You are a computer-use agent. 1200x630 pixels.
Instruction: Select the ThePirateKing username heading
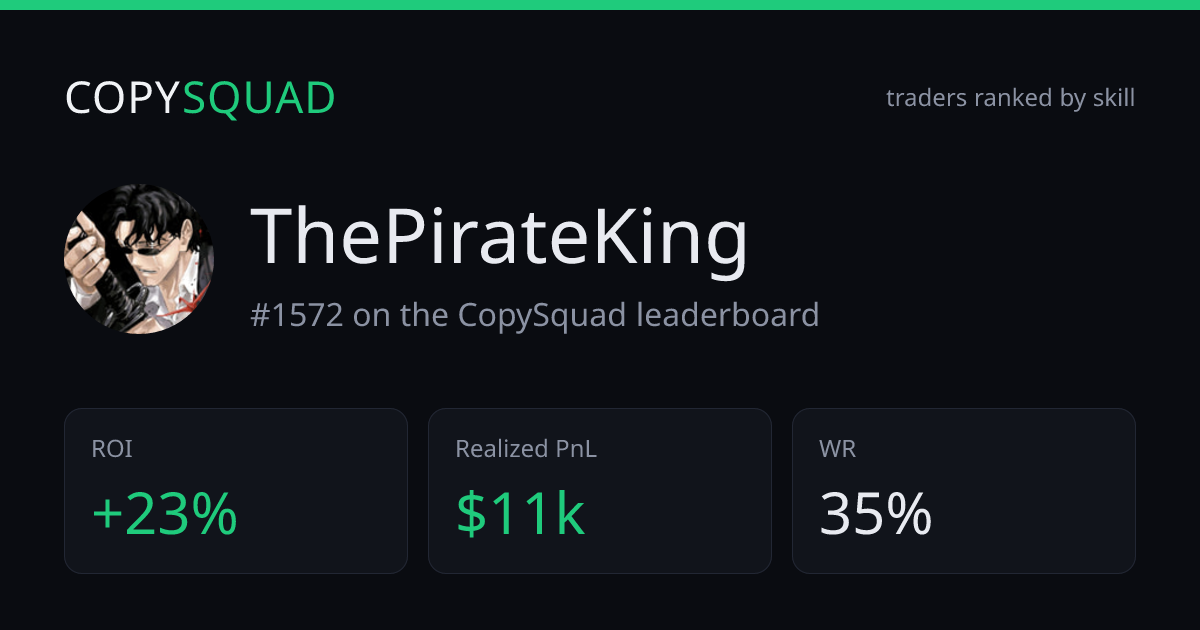coord(499,240)
